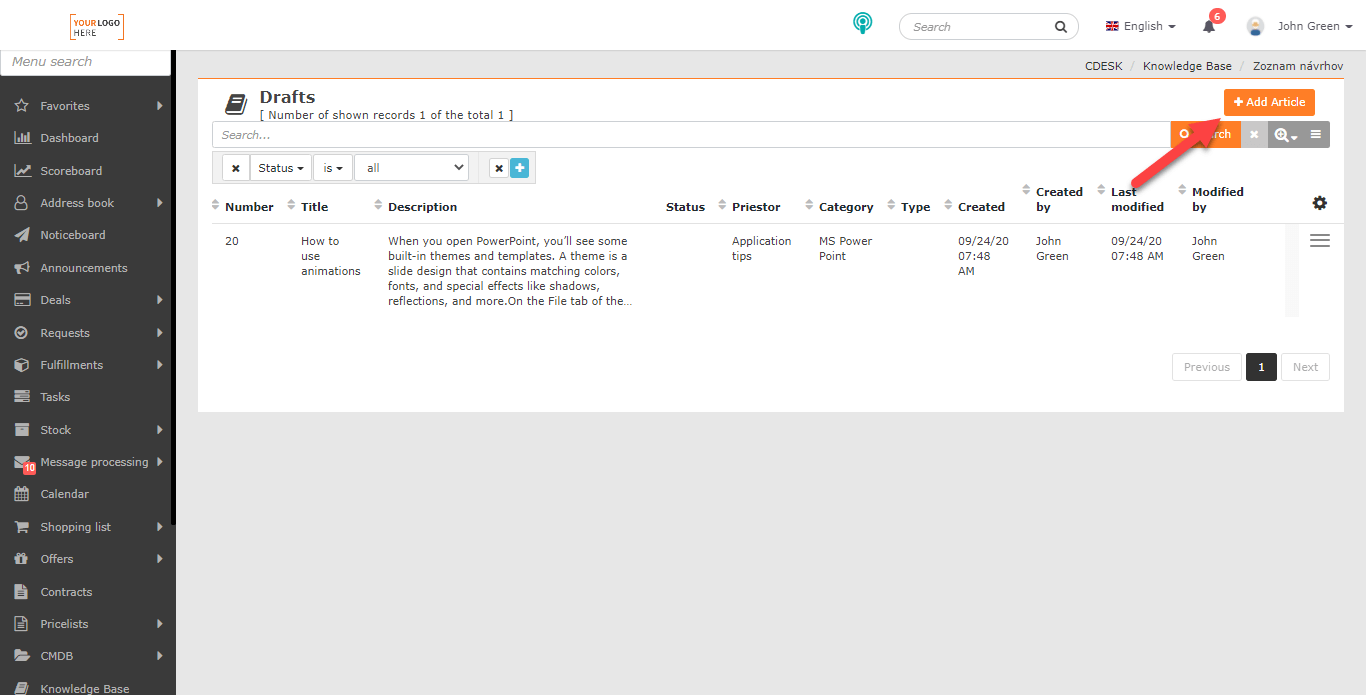This screenshot has height=695, width=1366.
Task: Expand the Address book submenu arrow
Action: tap(160, 203)
